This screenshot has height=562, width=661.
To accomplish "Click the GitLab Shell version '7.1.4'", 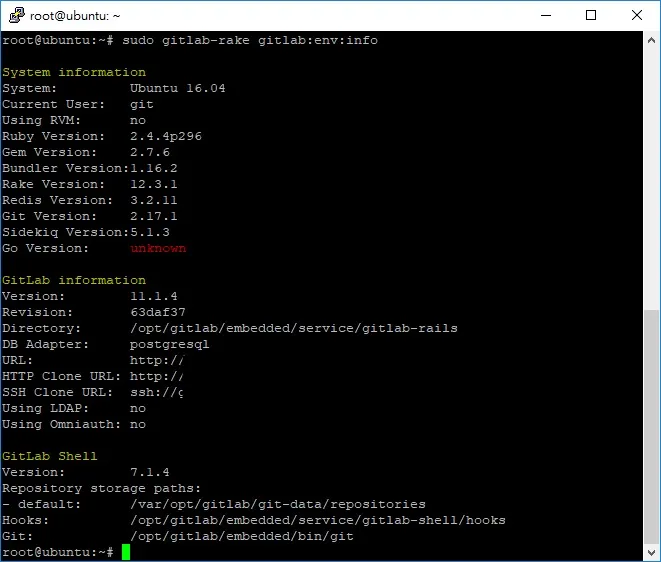I will 150,472.
